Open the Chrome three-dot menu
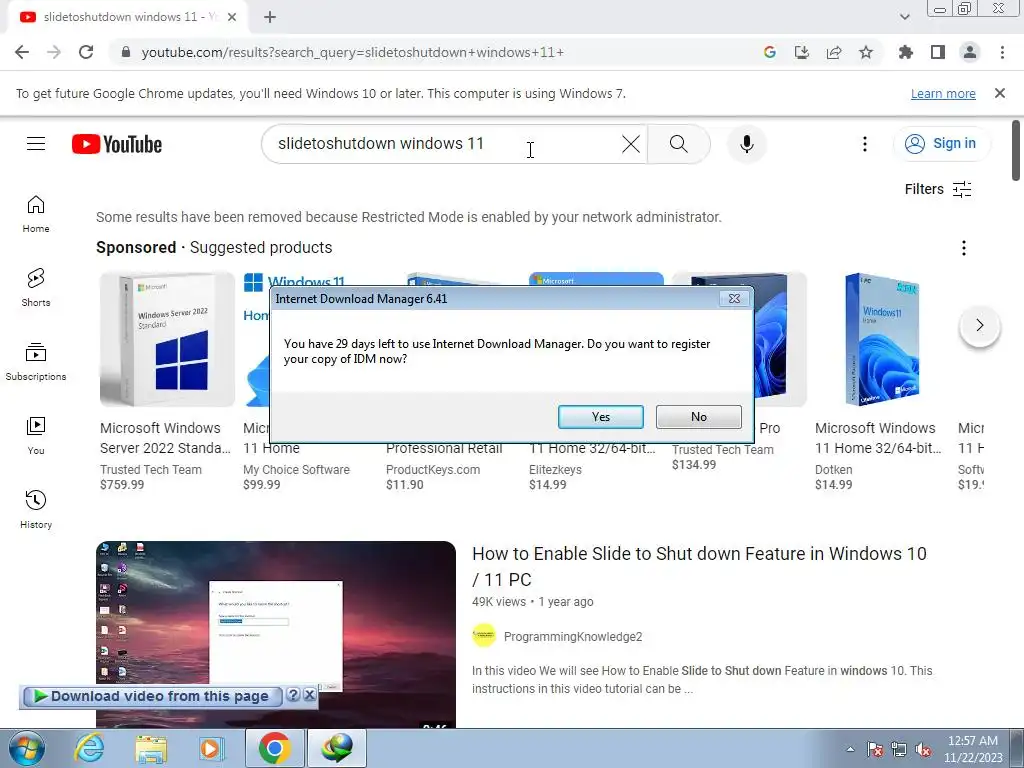 coord(1002,52)
